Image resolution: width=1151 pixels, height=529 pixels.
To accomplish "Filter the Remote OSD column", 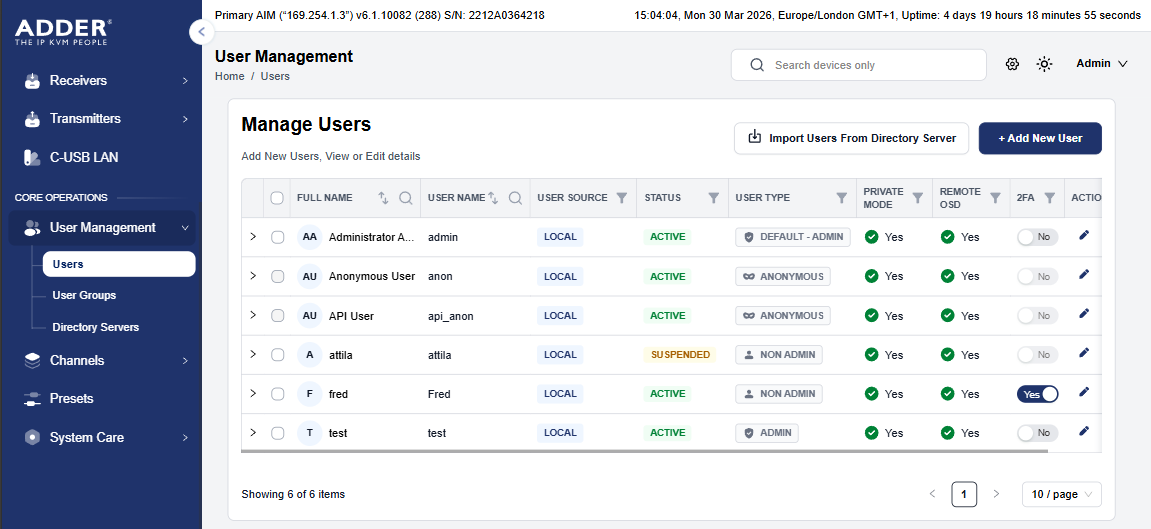I will tap(995, 197).
